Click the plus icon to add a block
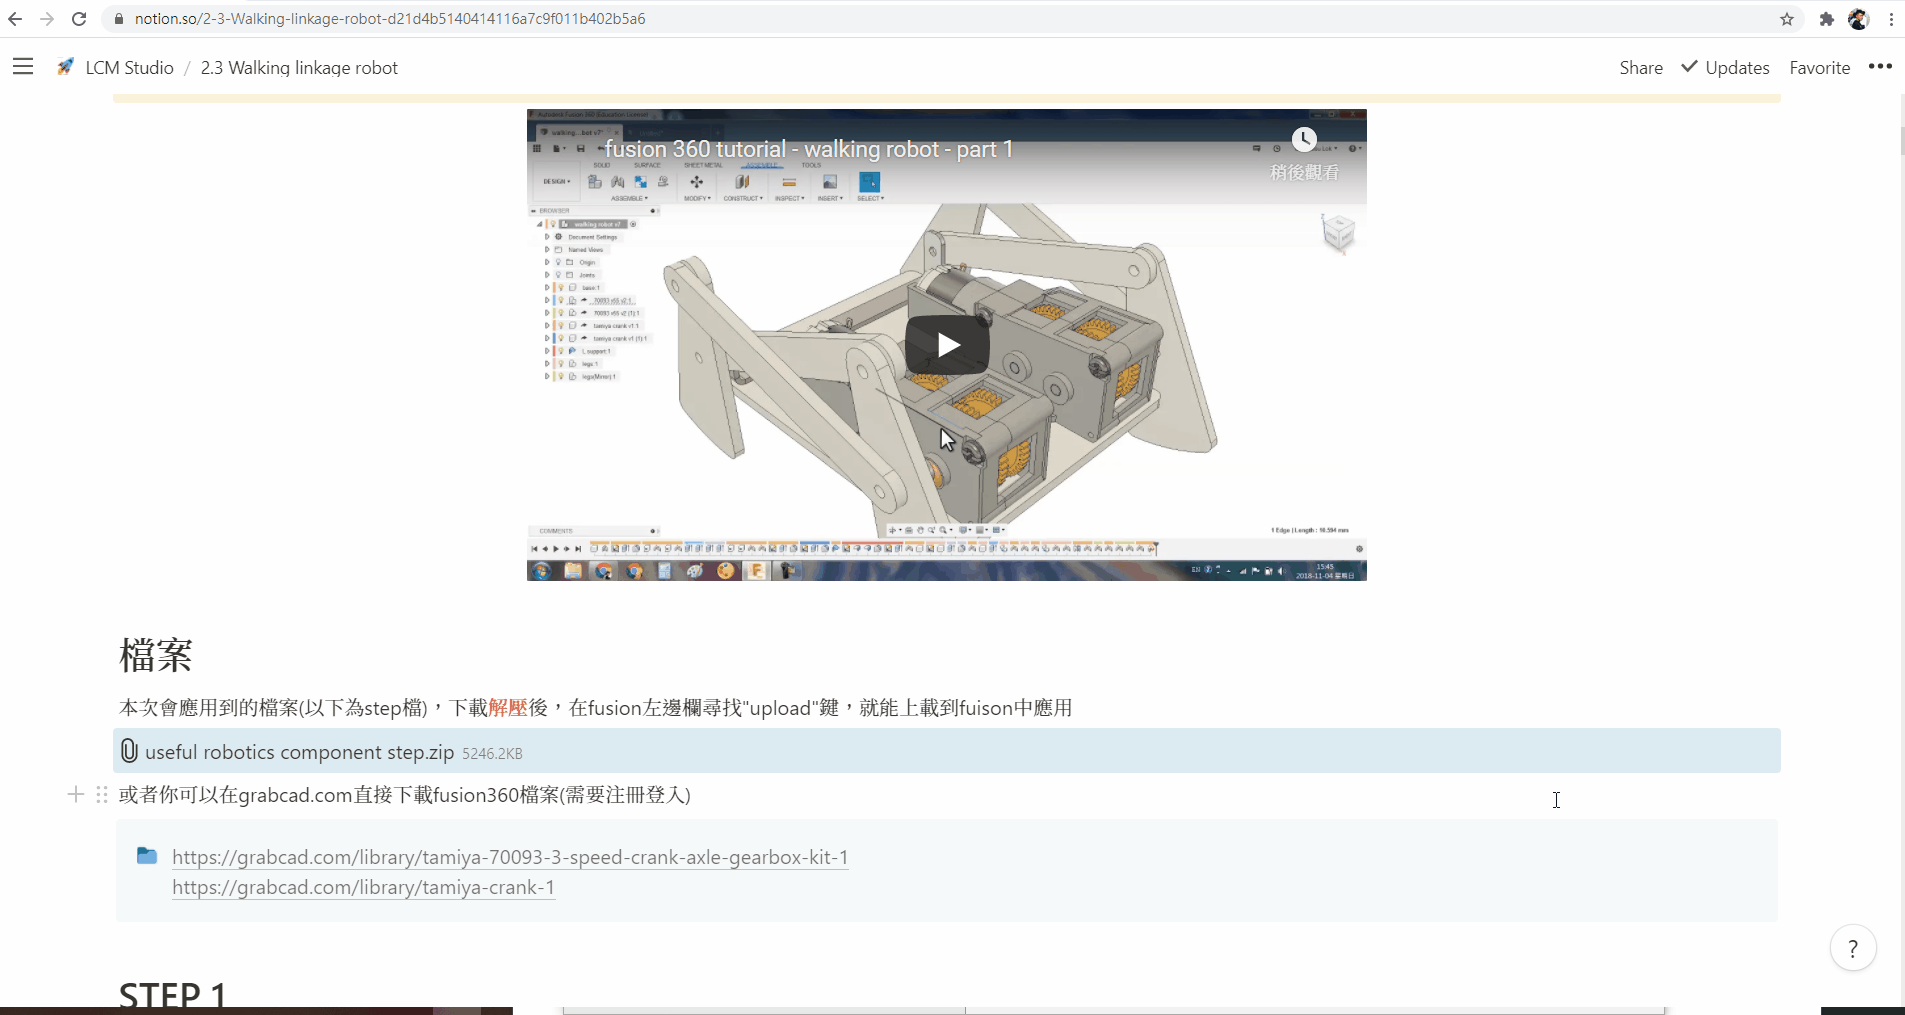Image resolution: width=1905 pixels, height=1015 pixels. 76,795
